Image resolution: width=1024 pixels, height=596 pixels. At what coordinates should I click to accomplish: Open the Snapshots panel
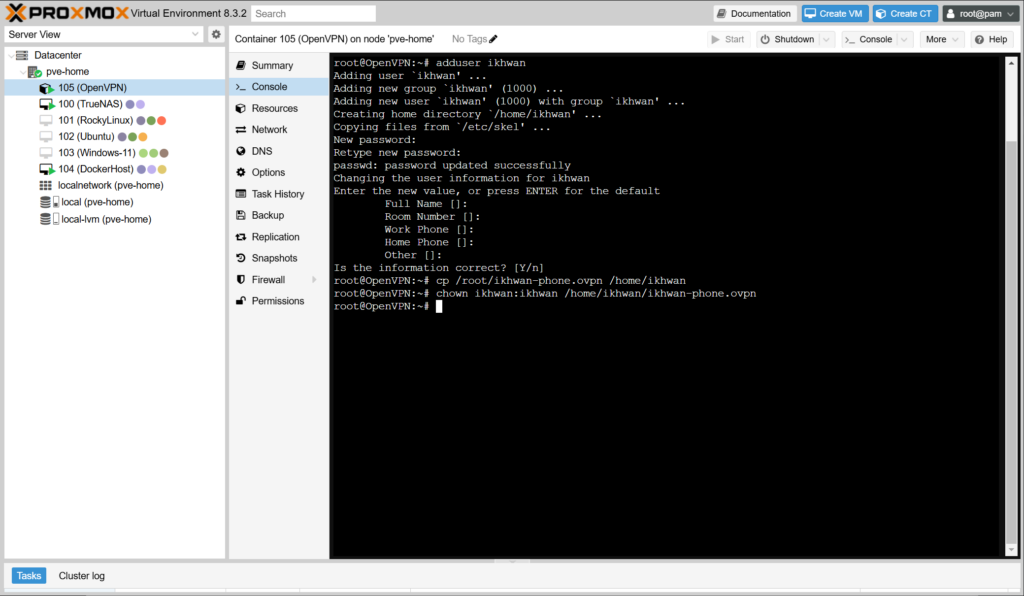[273, 258]
